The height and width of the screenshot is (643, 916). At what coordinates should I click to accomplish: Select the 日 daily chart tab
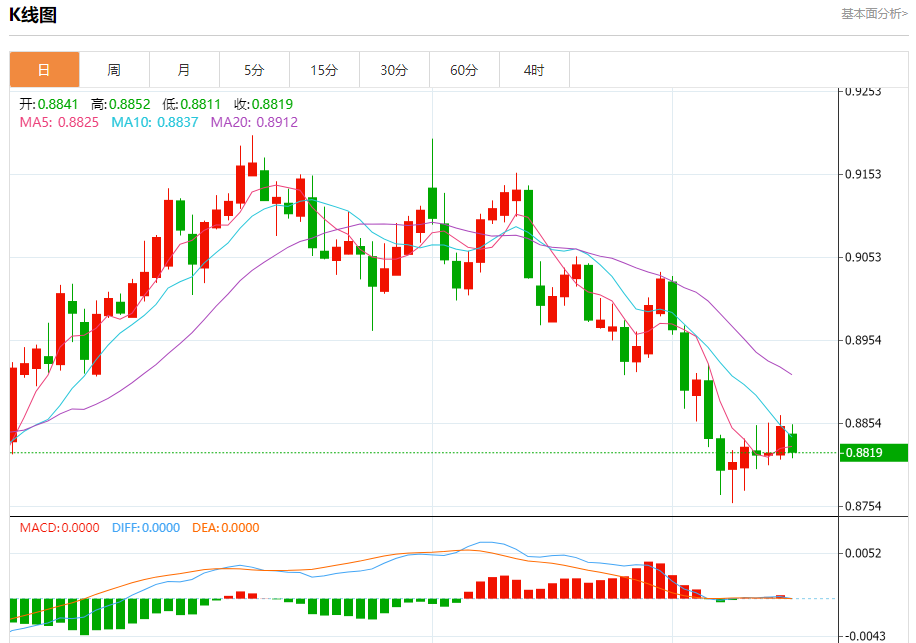[x=44, y=70]
